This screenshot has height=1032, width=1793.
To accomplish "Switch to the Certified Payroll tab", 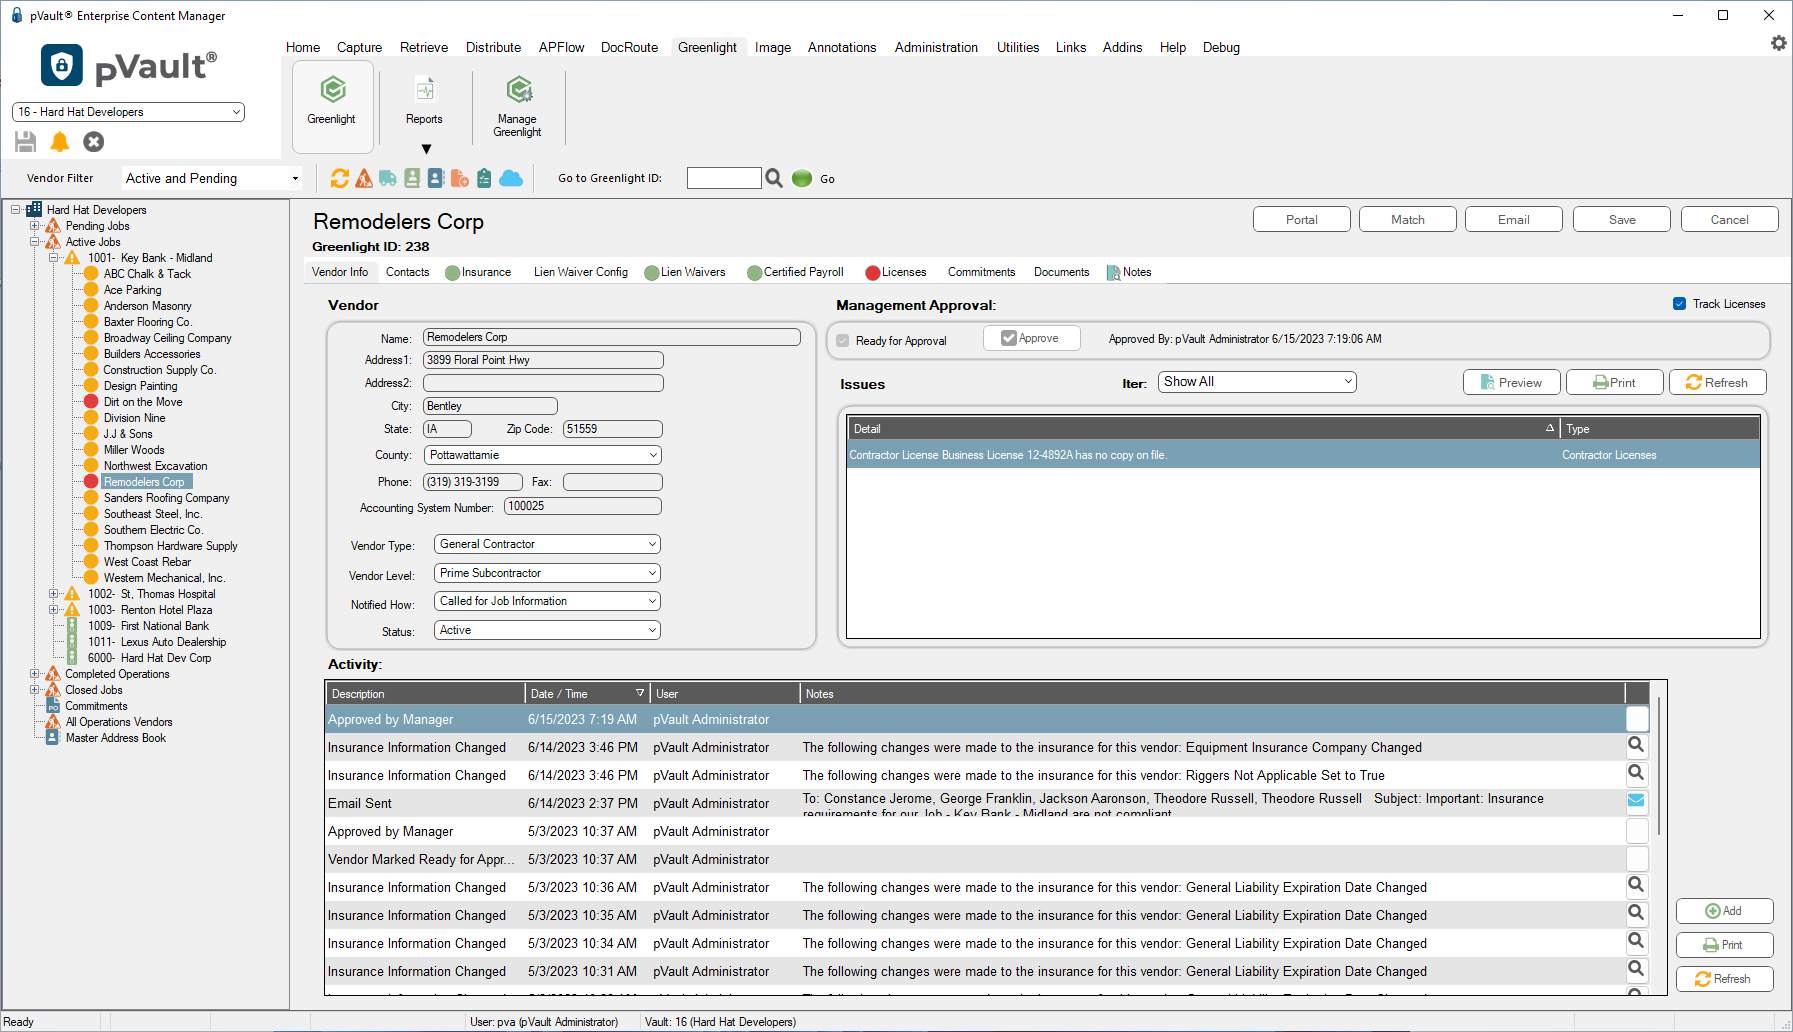I will [x=796, y=272].
